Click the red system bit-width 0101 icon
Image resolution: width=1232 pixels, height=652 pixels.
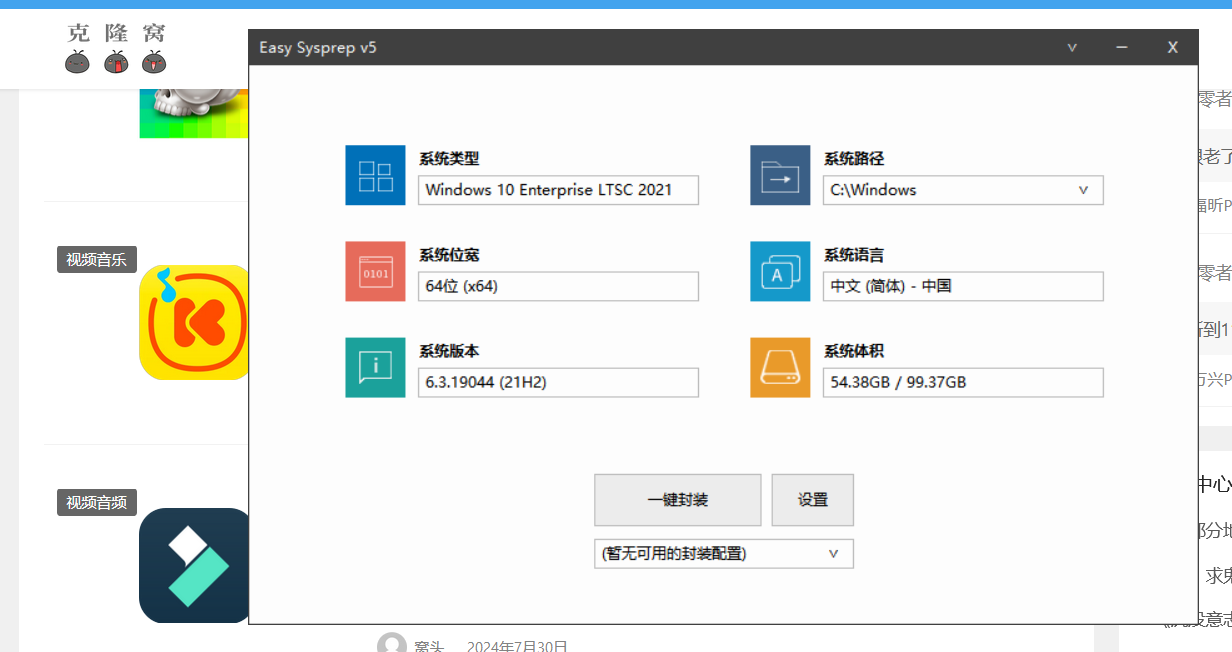(375, 271)
